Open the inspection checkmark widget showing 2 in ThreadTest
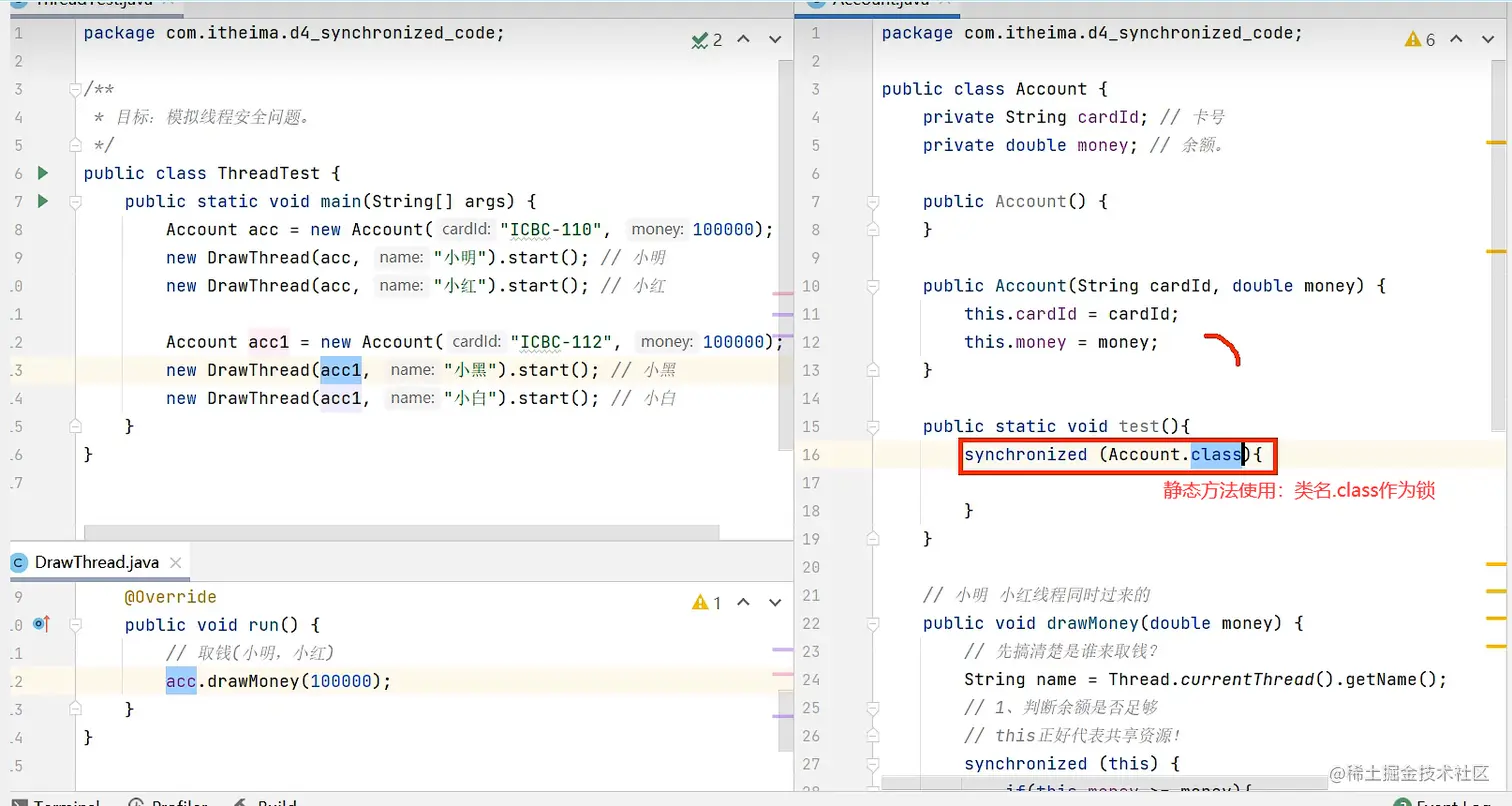The height and width of the screenshot is (806, 1512). [707, 40]
